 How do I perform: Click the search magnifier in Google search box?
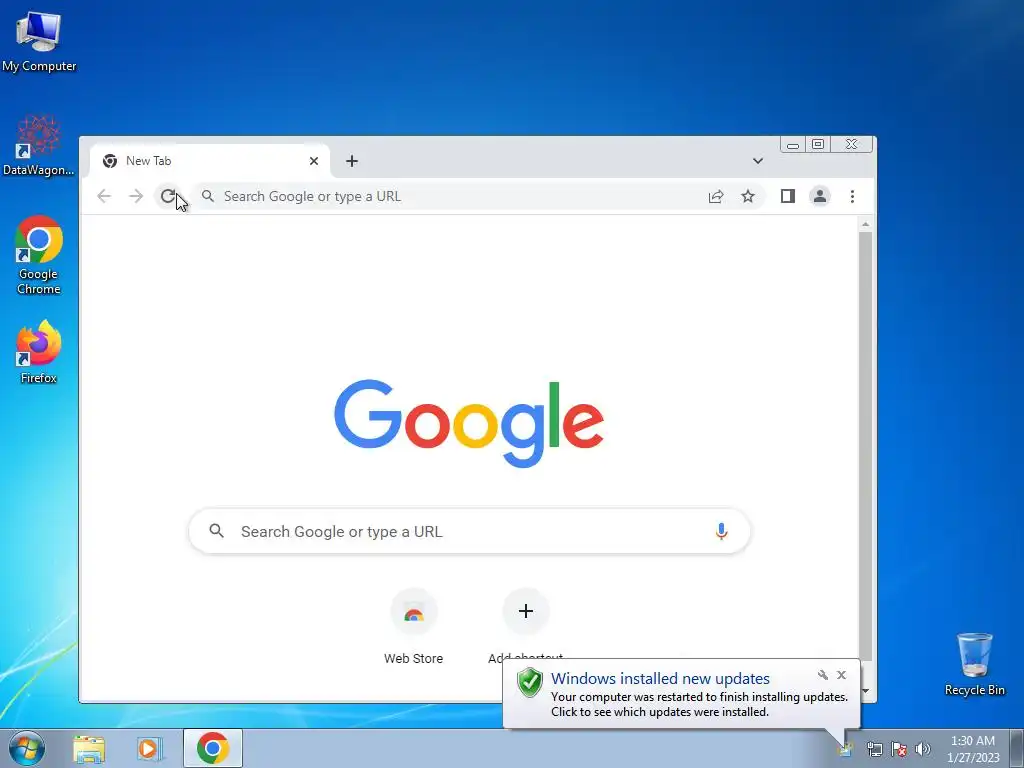click(x=217, y=531)
